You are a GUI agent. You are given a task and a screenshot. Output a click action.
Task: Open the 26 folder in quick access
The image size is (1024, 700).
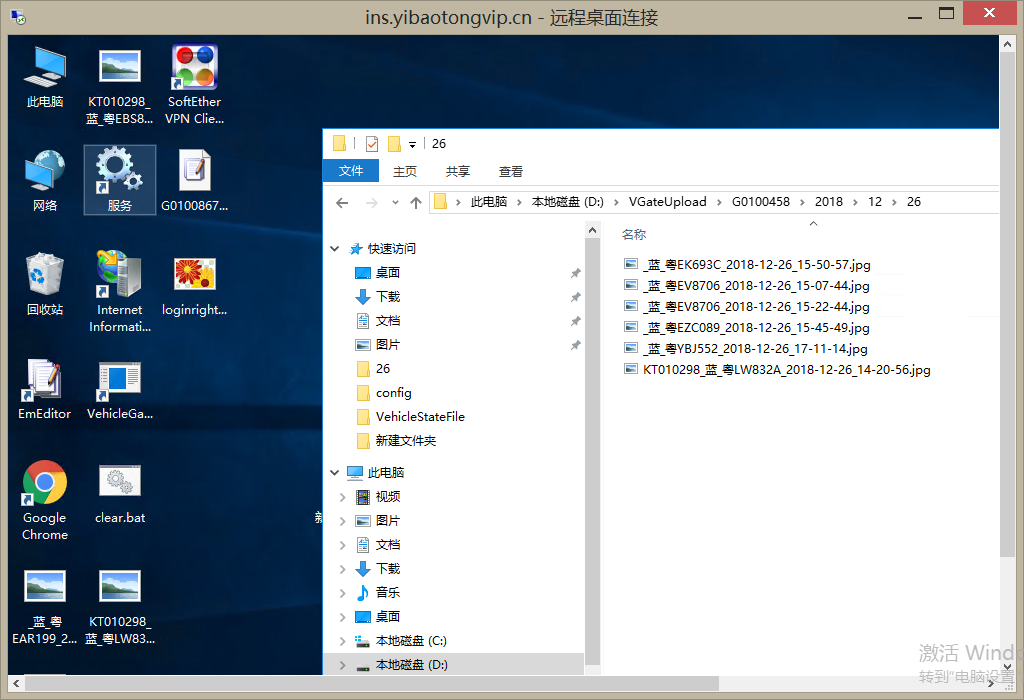tap(383, 369)
